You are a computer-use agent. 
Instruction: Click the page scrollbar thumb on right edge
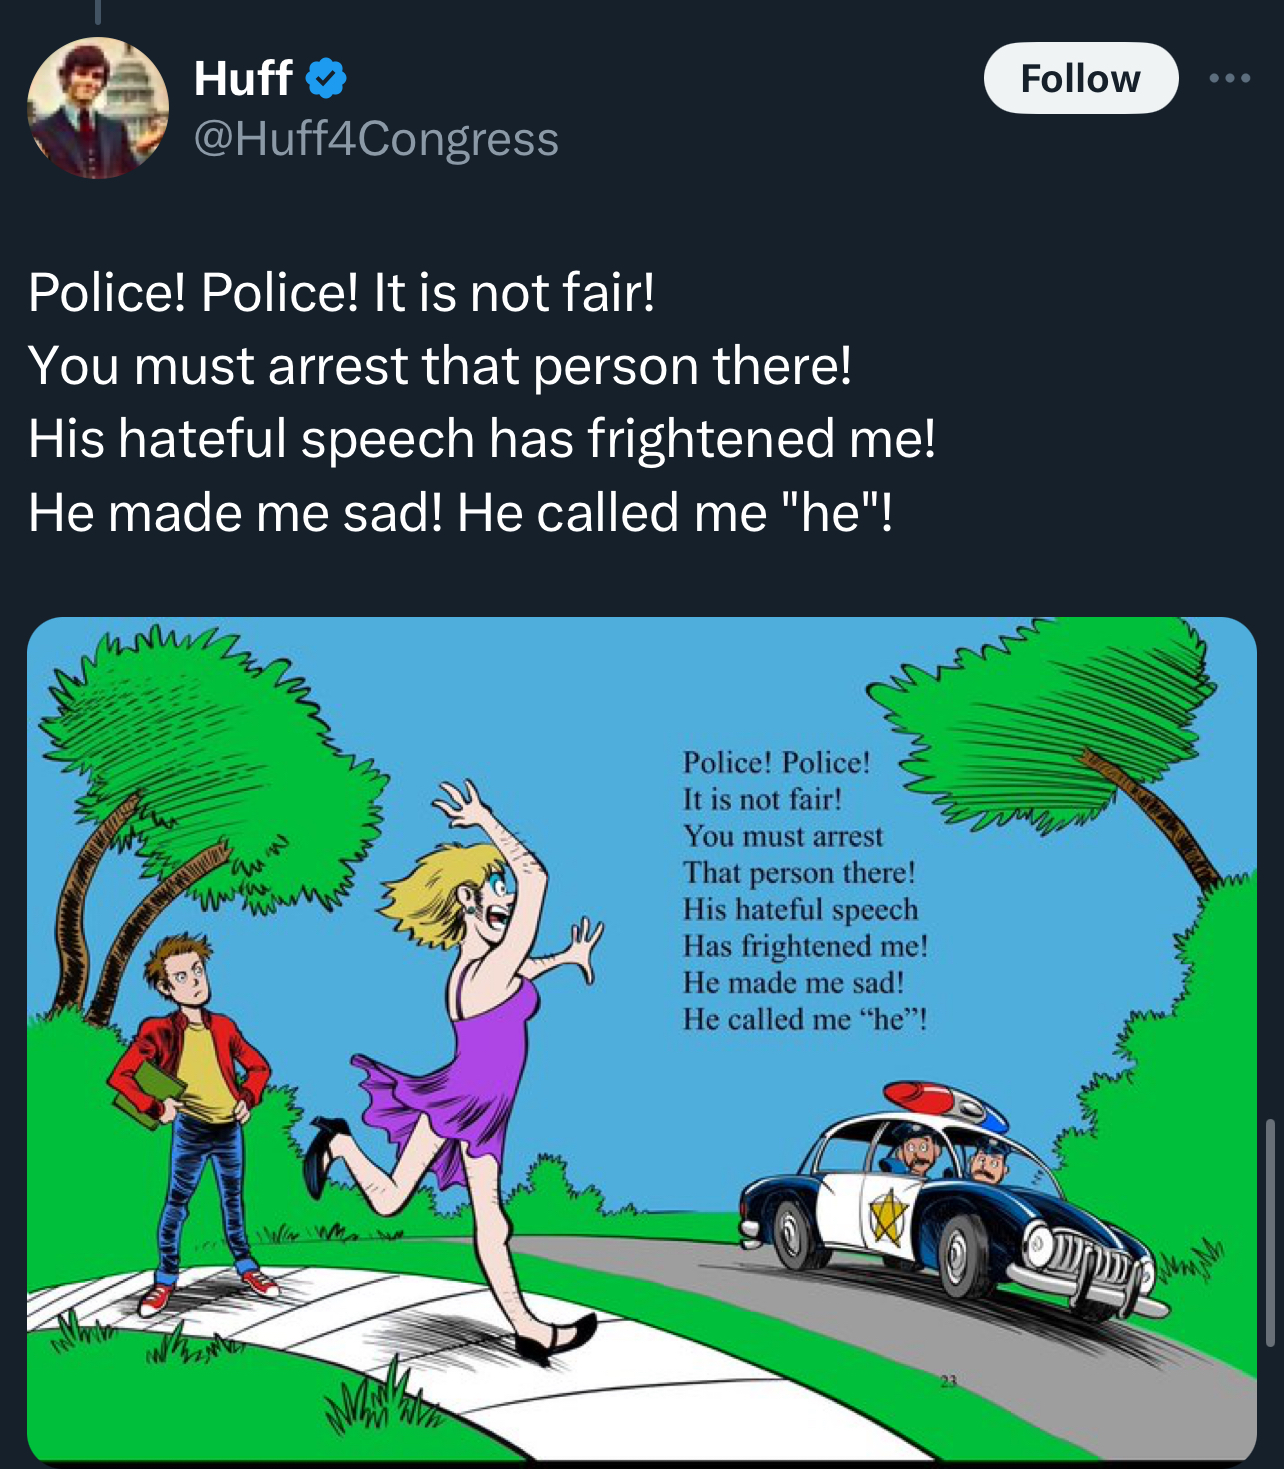tap(1271, 1232)
